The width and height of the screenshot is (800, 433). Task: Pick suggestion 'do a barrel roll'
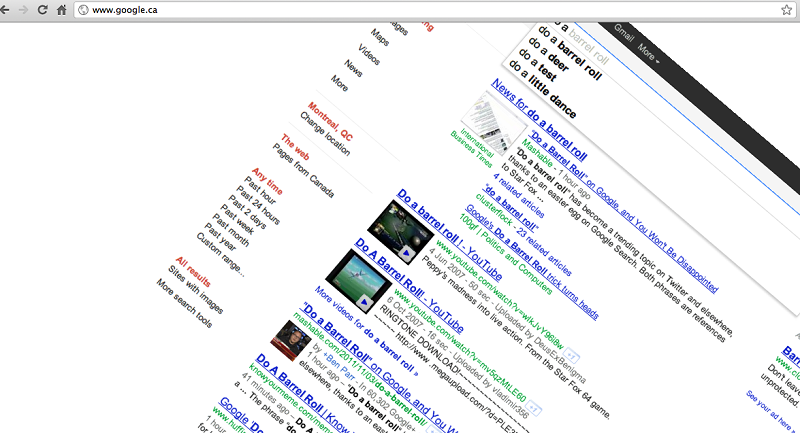pos(570,54)
